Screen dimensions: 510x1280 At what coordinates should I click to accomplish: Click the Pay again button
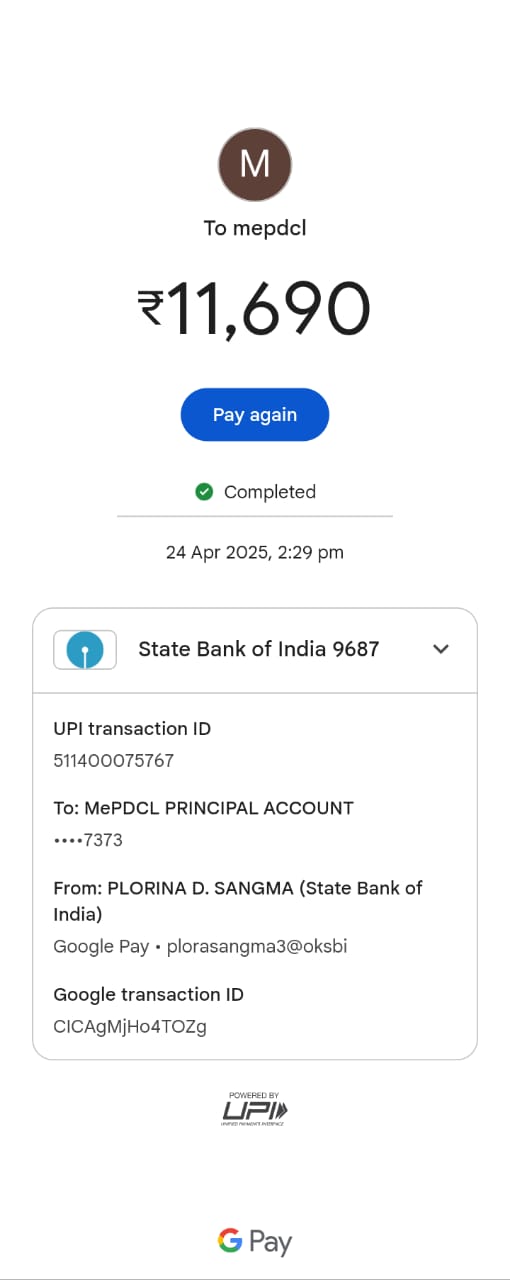click(x=255, y=414)
